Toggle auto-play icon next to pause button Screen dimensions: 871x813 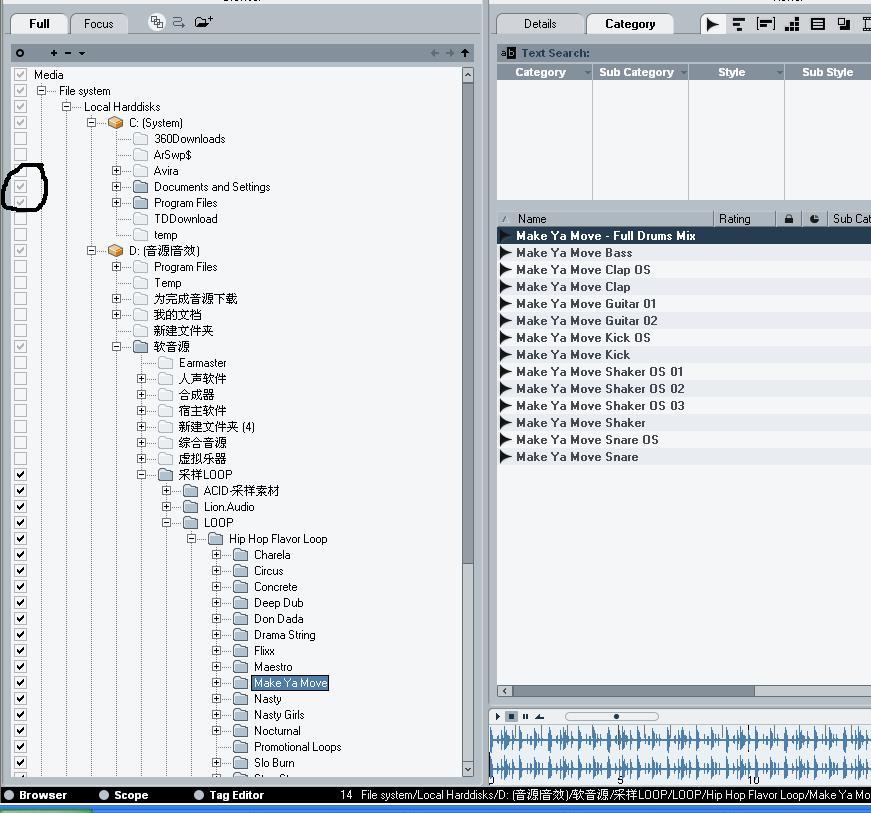tap(539, 716)
